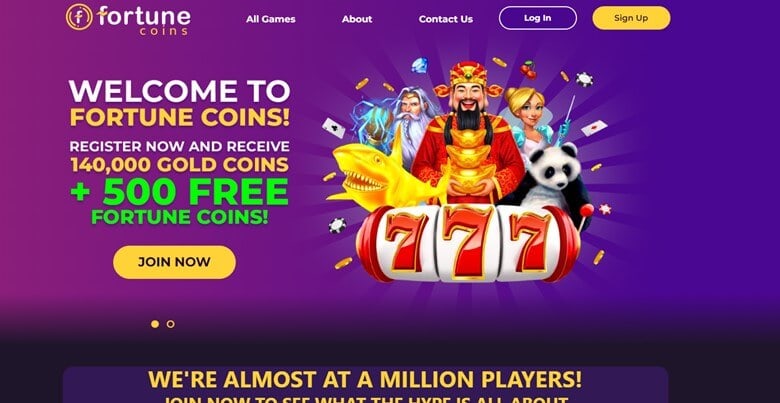Image resolution: width=780 pixels, height=403 pixels.
Task: Click the Log In button
Action: click(x=538, y=18)
